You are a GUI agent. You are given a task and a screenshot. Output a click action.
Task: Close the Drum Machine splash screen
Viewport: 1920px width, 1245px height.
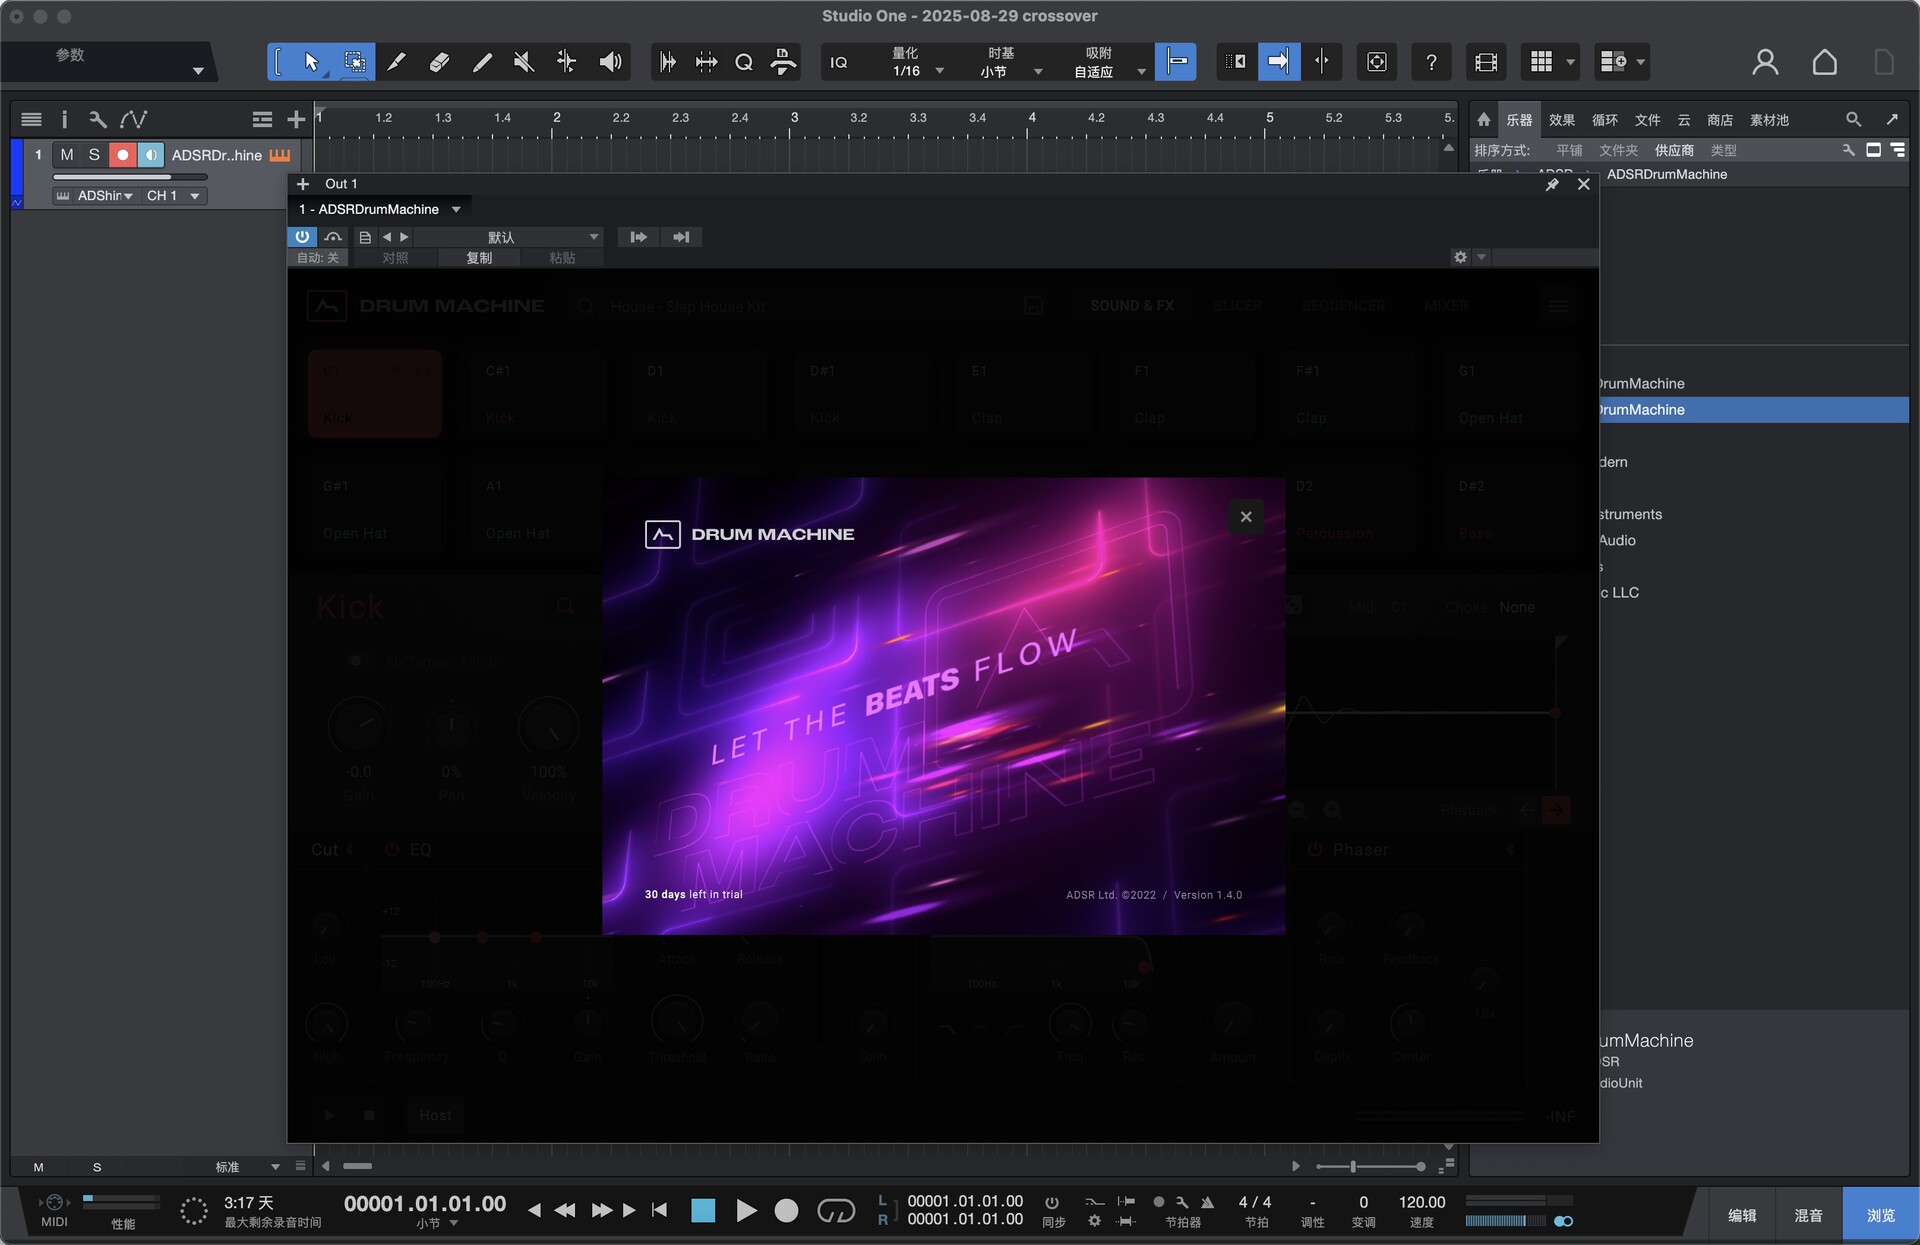pos(1246,517)
